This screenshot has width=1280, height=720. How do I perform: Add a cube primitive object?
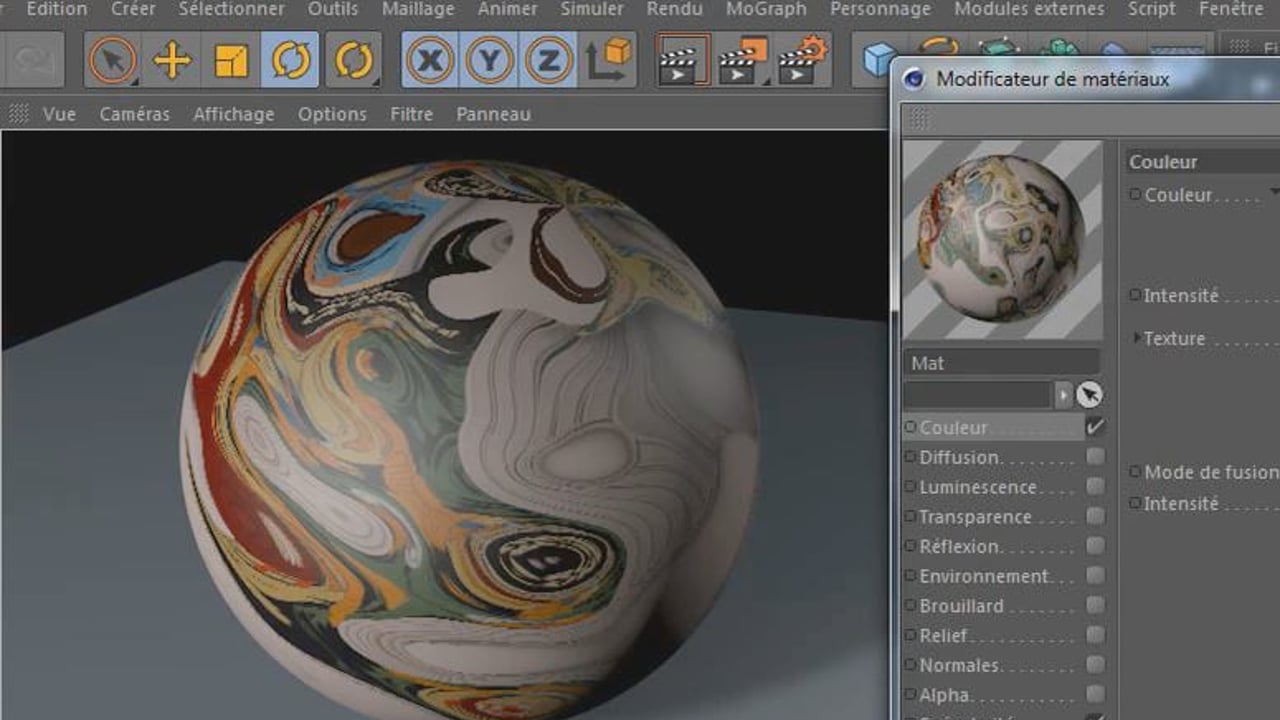pyautogui.click(x=880, y=60)
